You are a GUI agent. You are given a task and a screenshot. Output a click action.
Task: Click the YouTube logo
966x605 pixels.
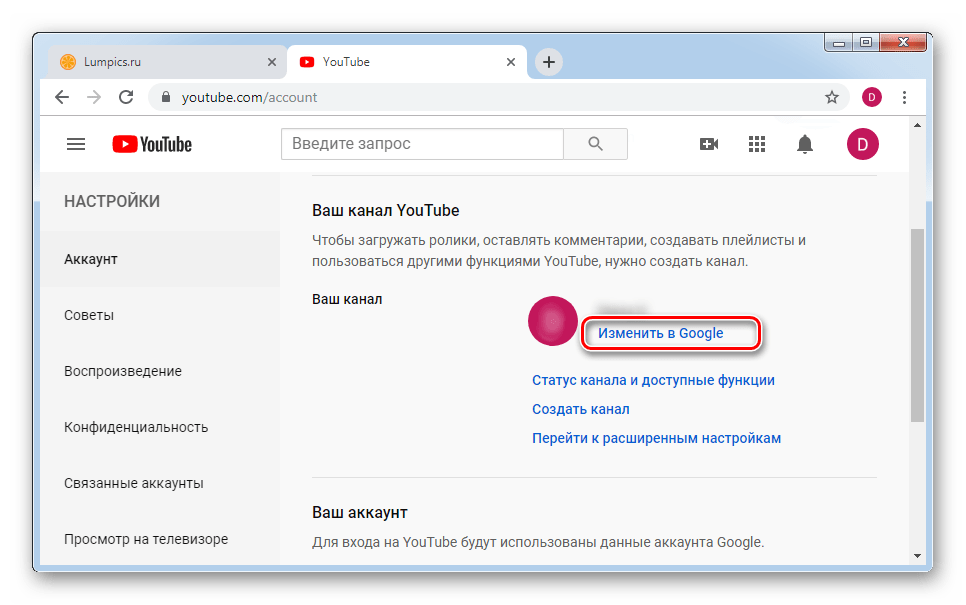click(x=152, y=144)
